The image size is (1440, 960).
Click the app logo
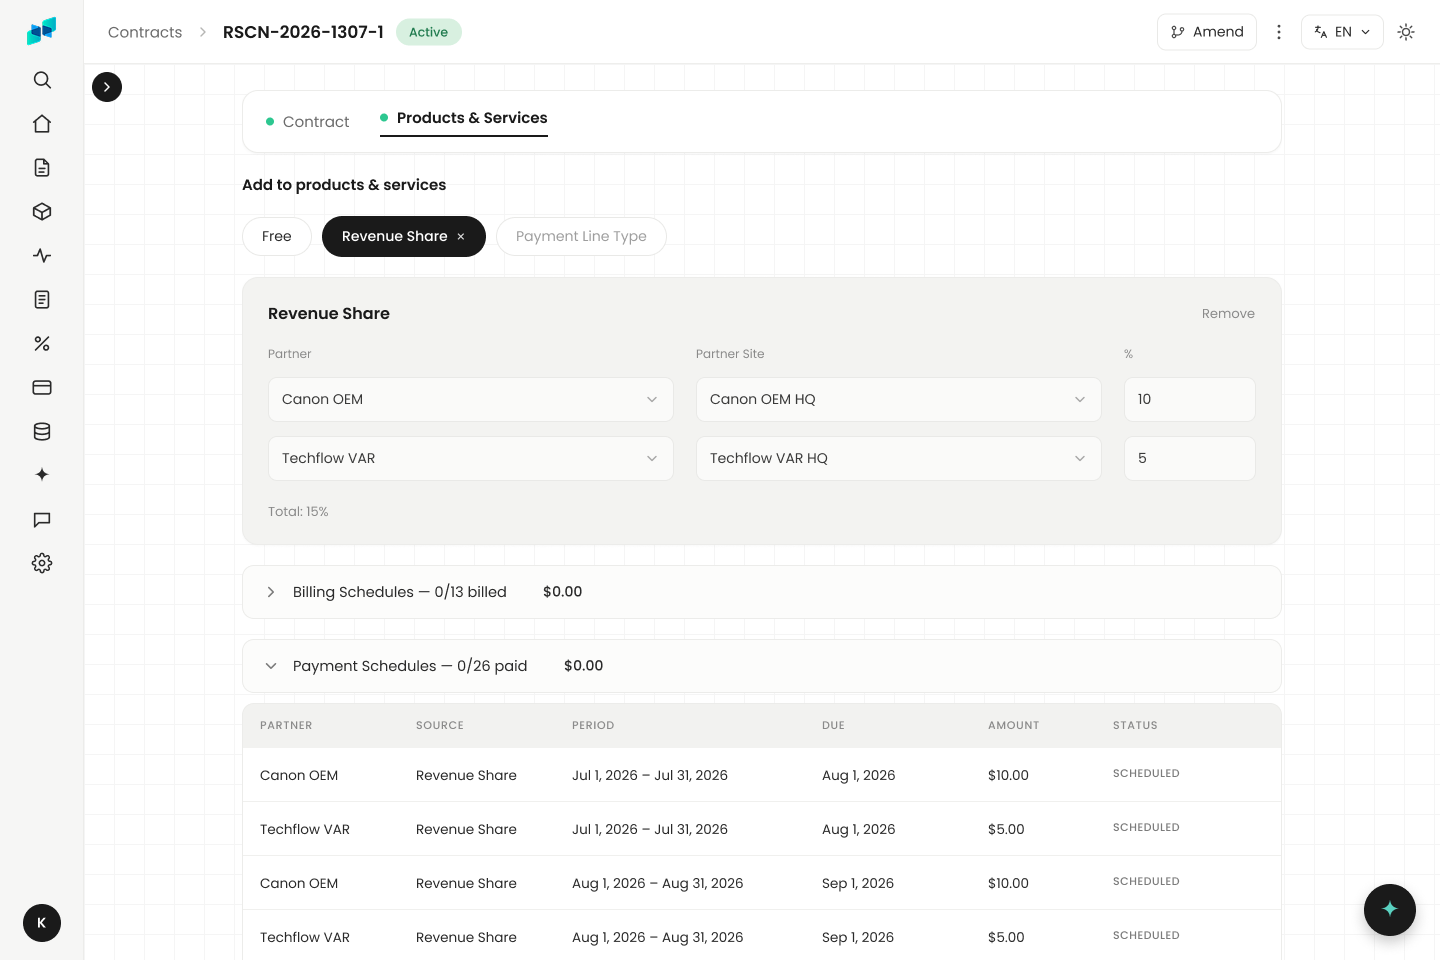(42, 32)
